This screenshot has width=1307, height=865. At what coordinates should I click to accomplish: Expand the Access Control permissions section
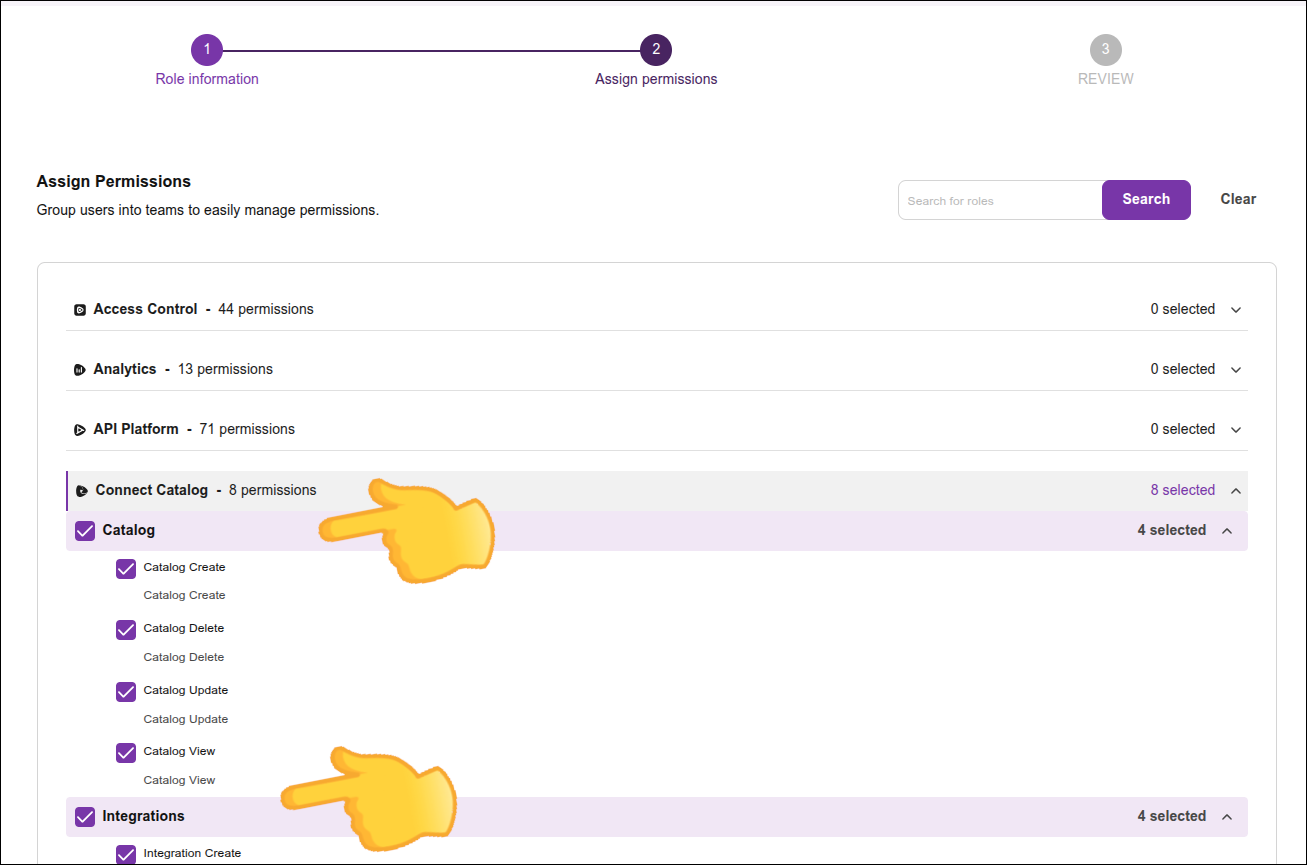coord(1236,309)
